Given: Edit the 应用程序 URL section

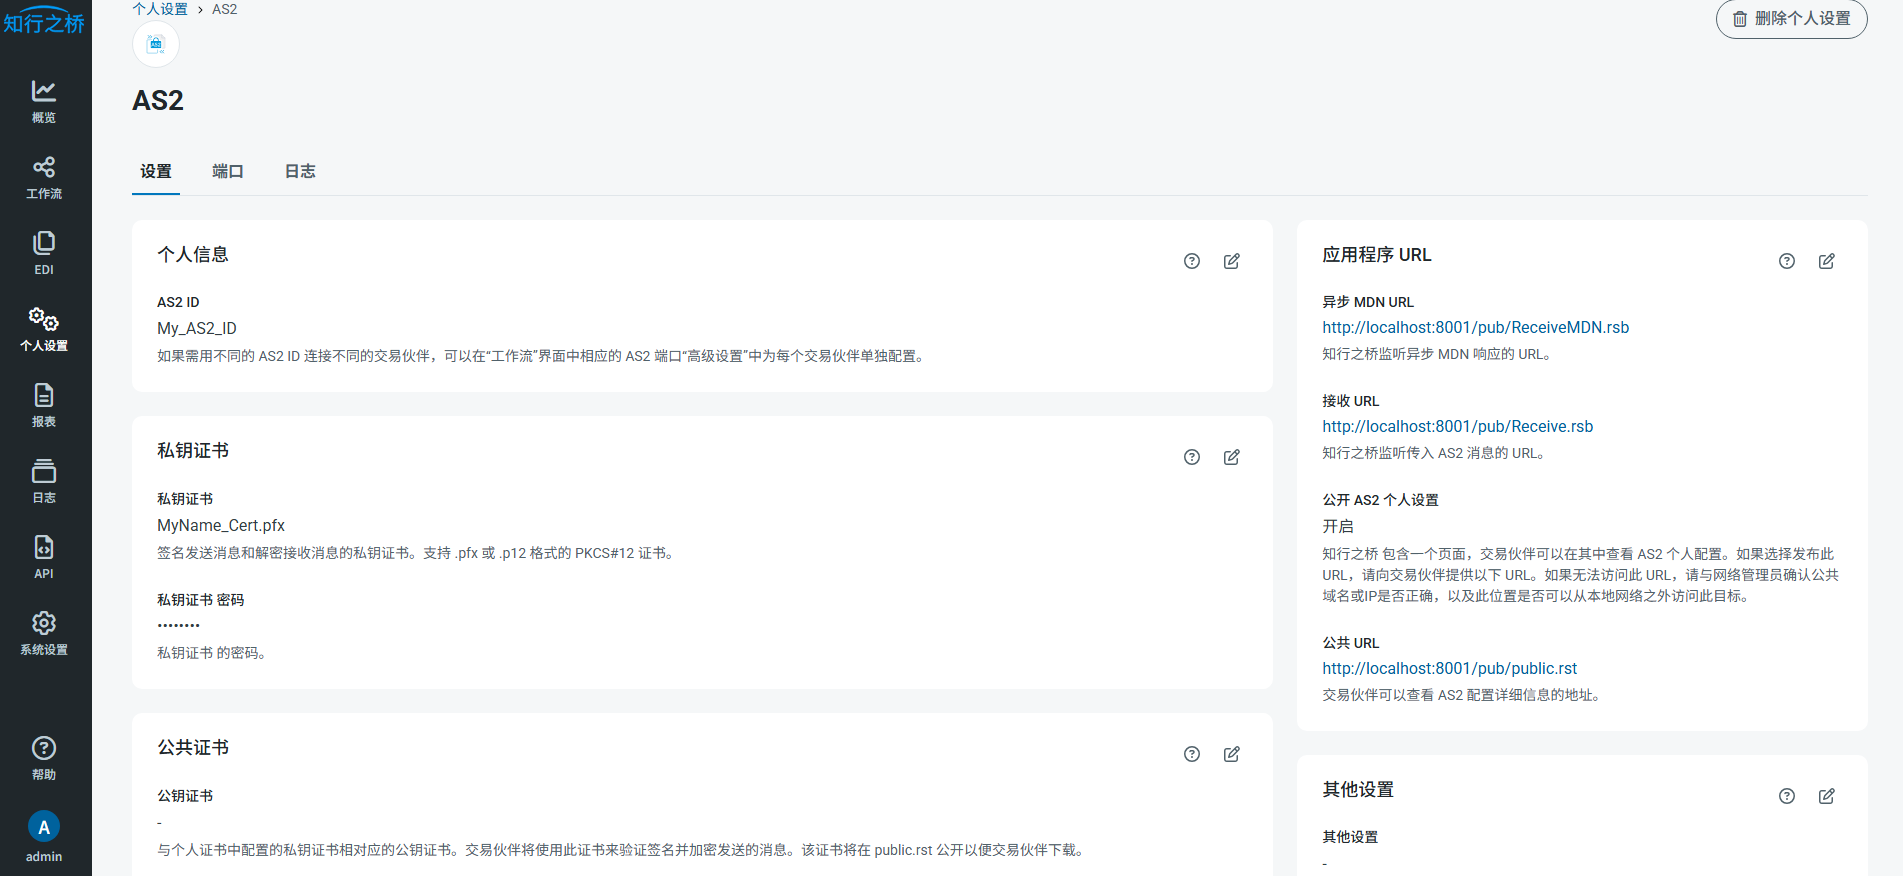Looking at the screenshot, I should tap(1826, 261).
